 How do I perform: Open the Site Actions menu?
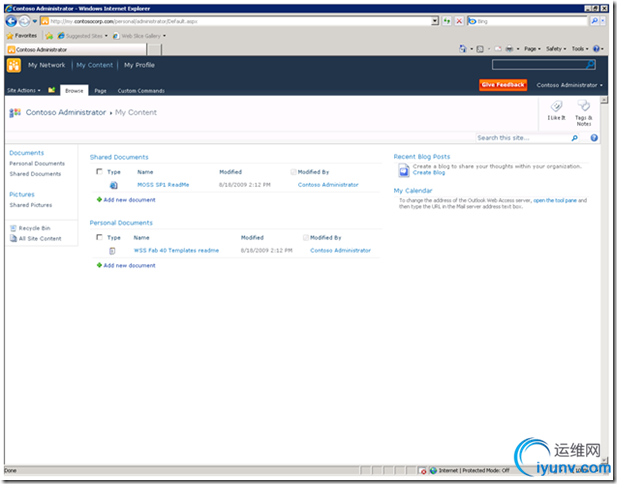(24, 91)
